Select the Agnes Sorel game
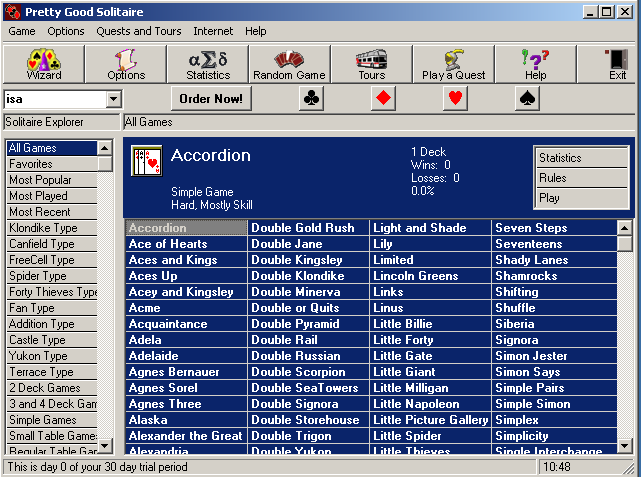Image resolution: width=641 pixels, height=477 pixels. tap(186, 387)
